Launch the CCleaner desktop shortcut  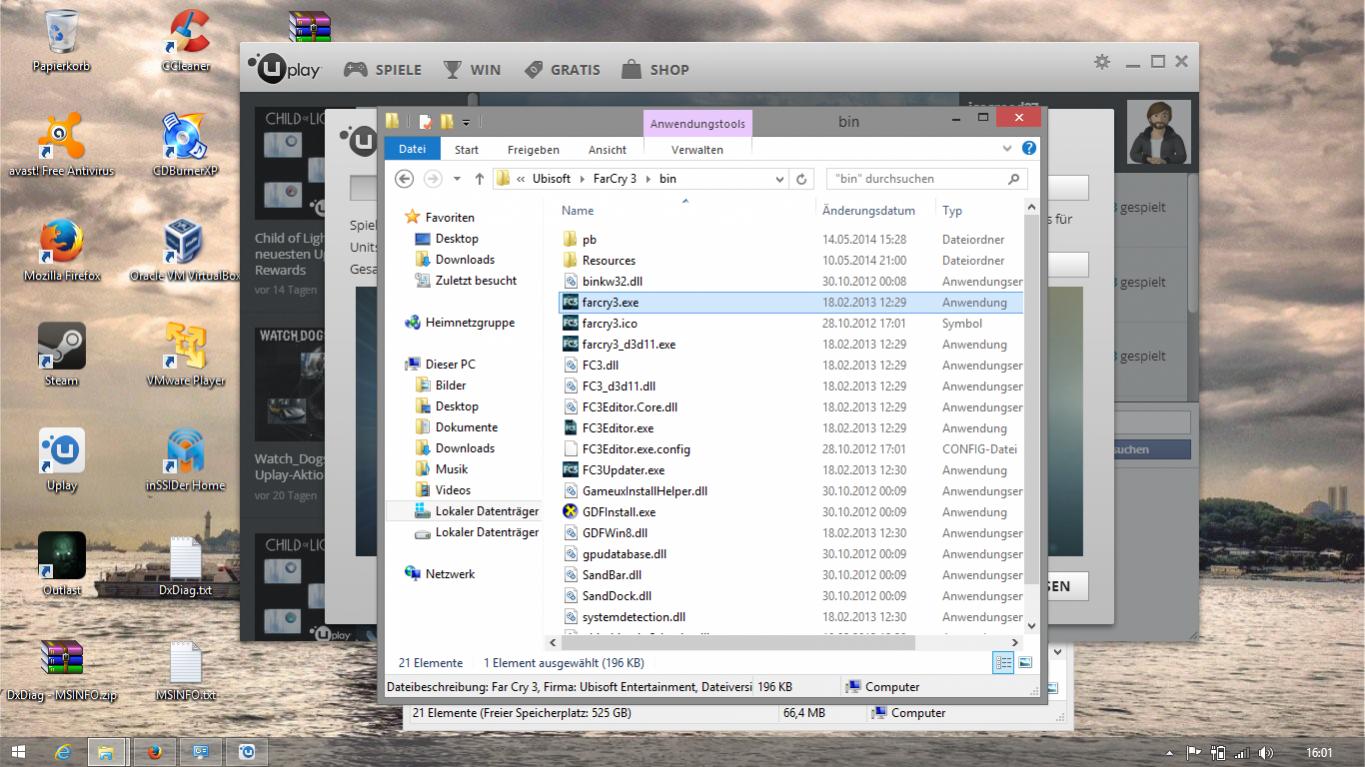pyautogui.click(x=186, y=40)
